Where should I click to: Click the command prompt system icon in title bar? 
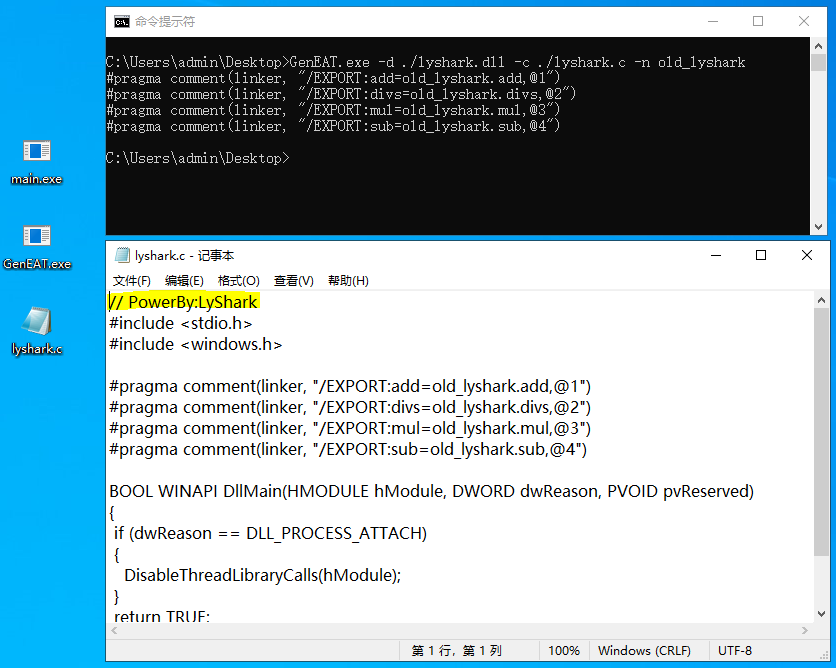(122, 21)
